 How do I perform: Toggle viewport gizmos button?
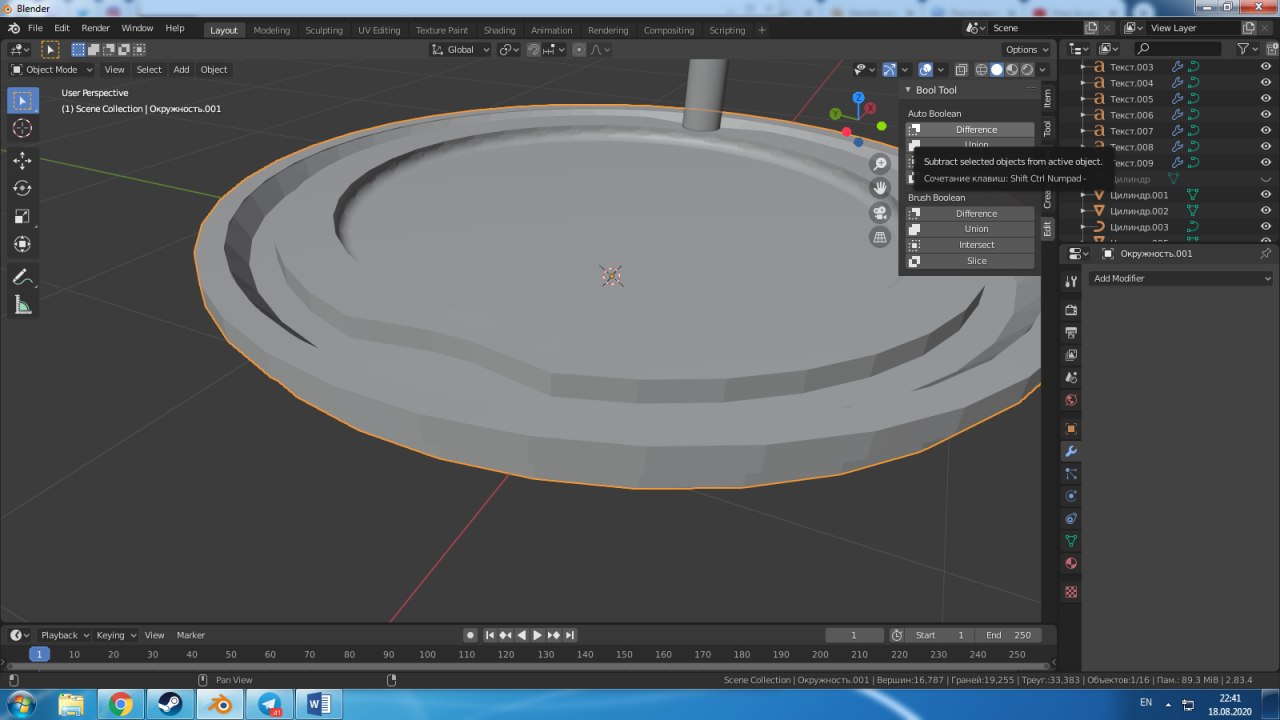point(889,70)
